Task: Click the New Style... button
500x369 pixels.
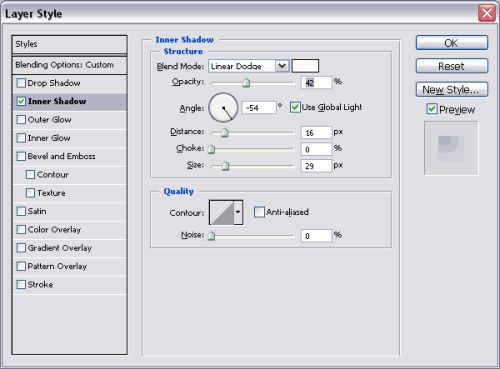Action: pos(452,89)
